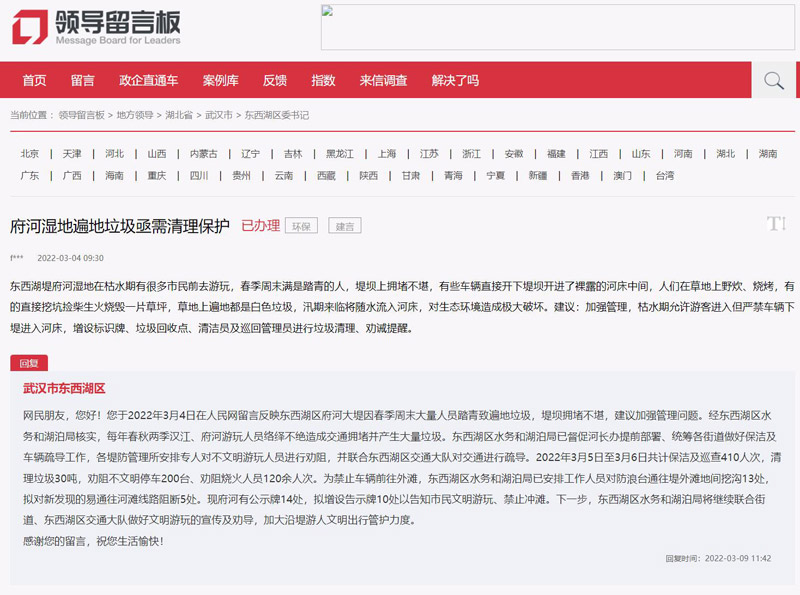Click the 环保 tag button

pos(301,226)
